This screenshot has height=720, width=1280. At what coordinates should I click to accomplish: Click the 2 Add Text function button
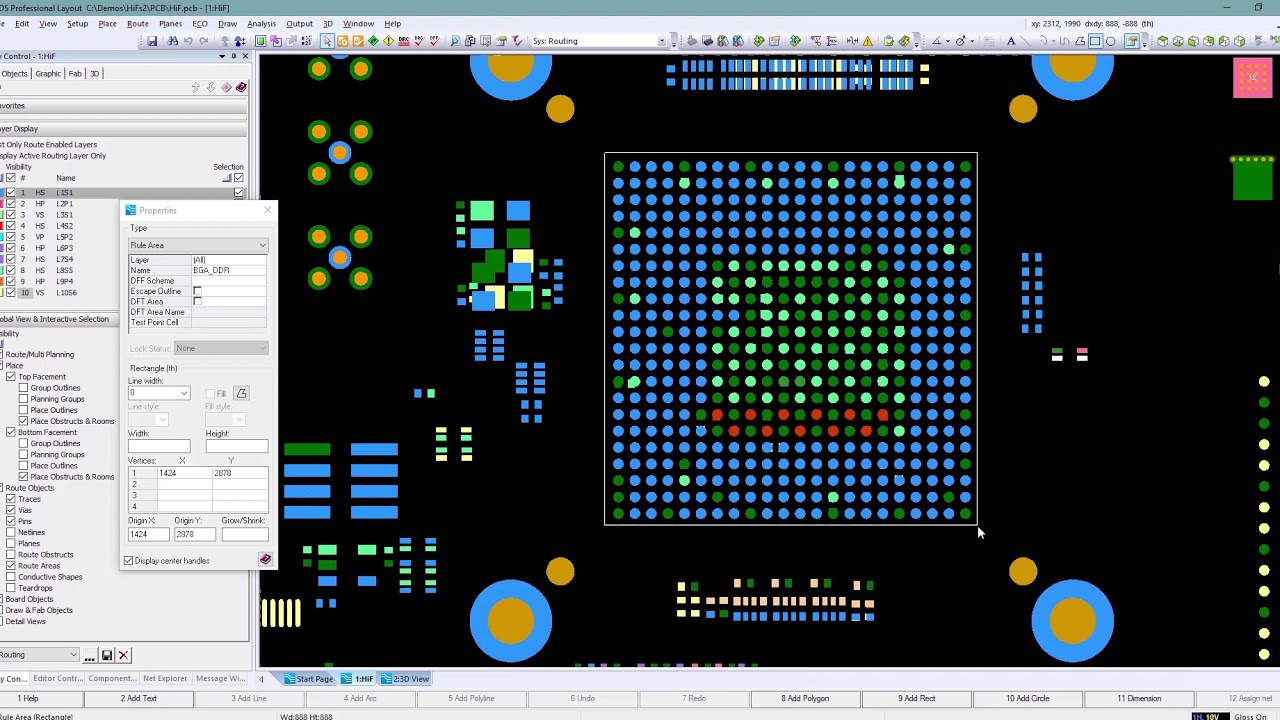pos(139,698)
